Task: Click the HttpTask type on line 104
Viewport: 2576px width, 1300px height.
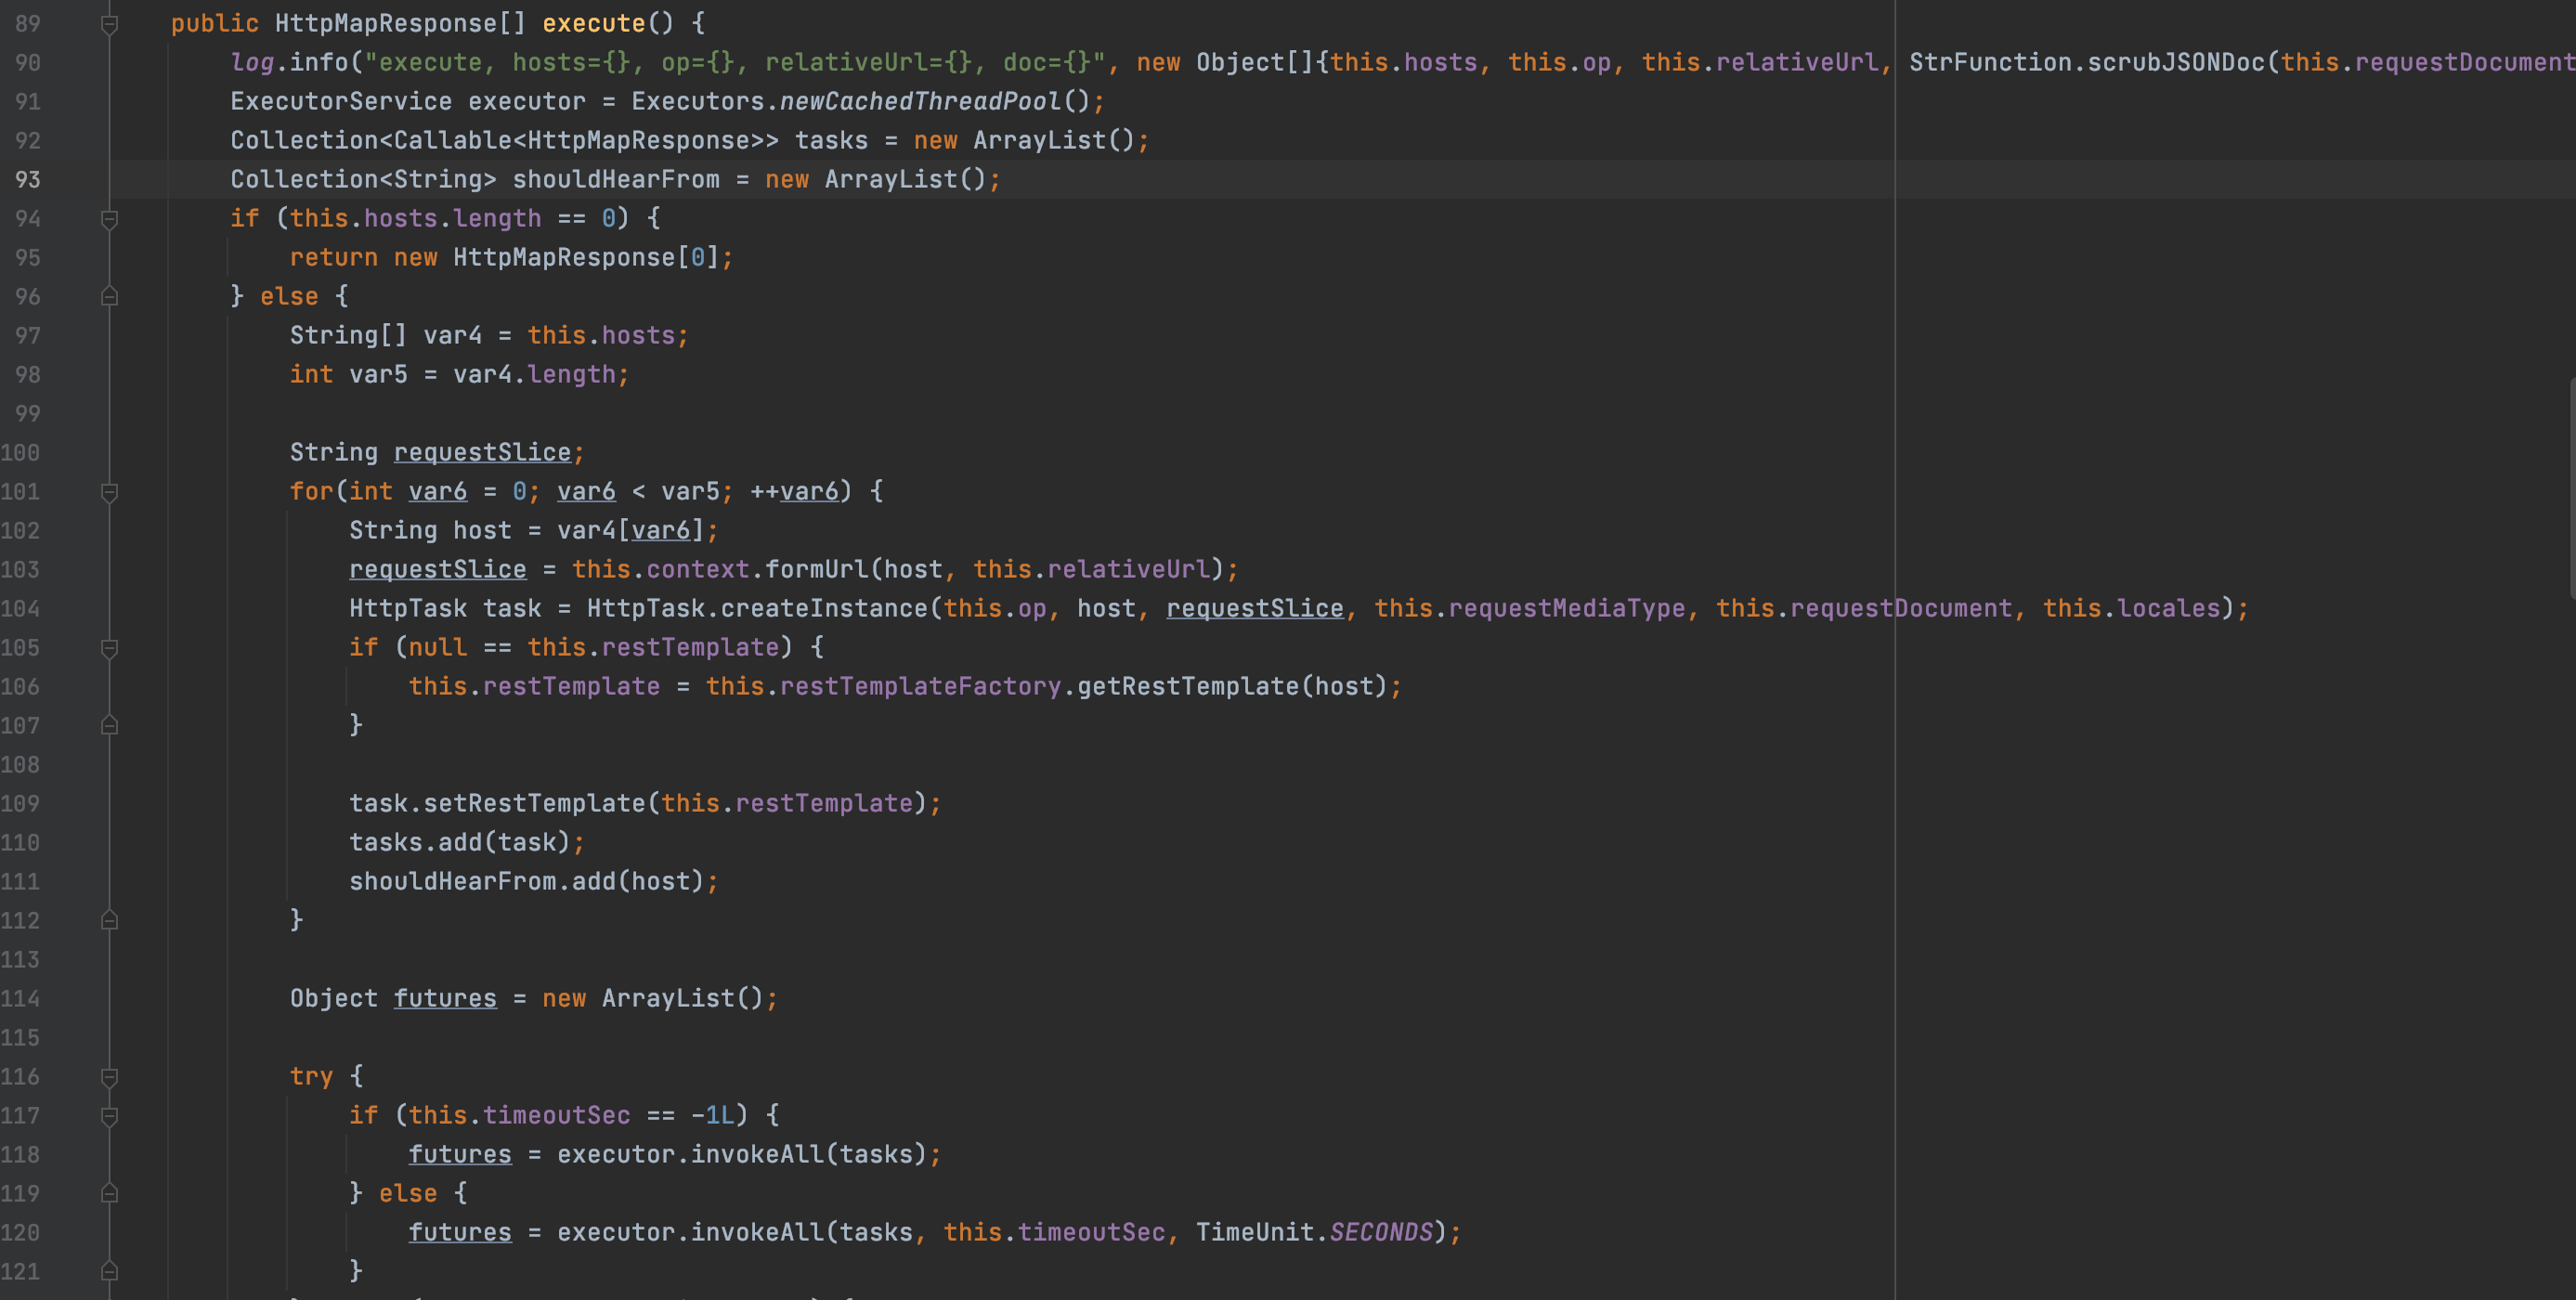Action: [x=408, y=609]
